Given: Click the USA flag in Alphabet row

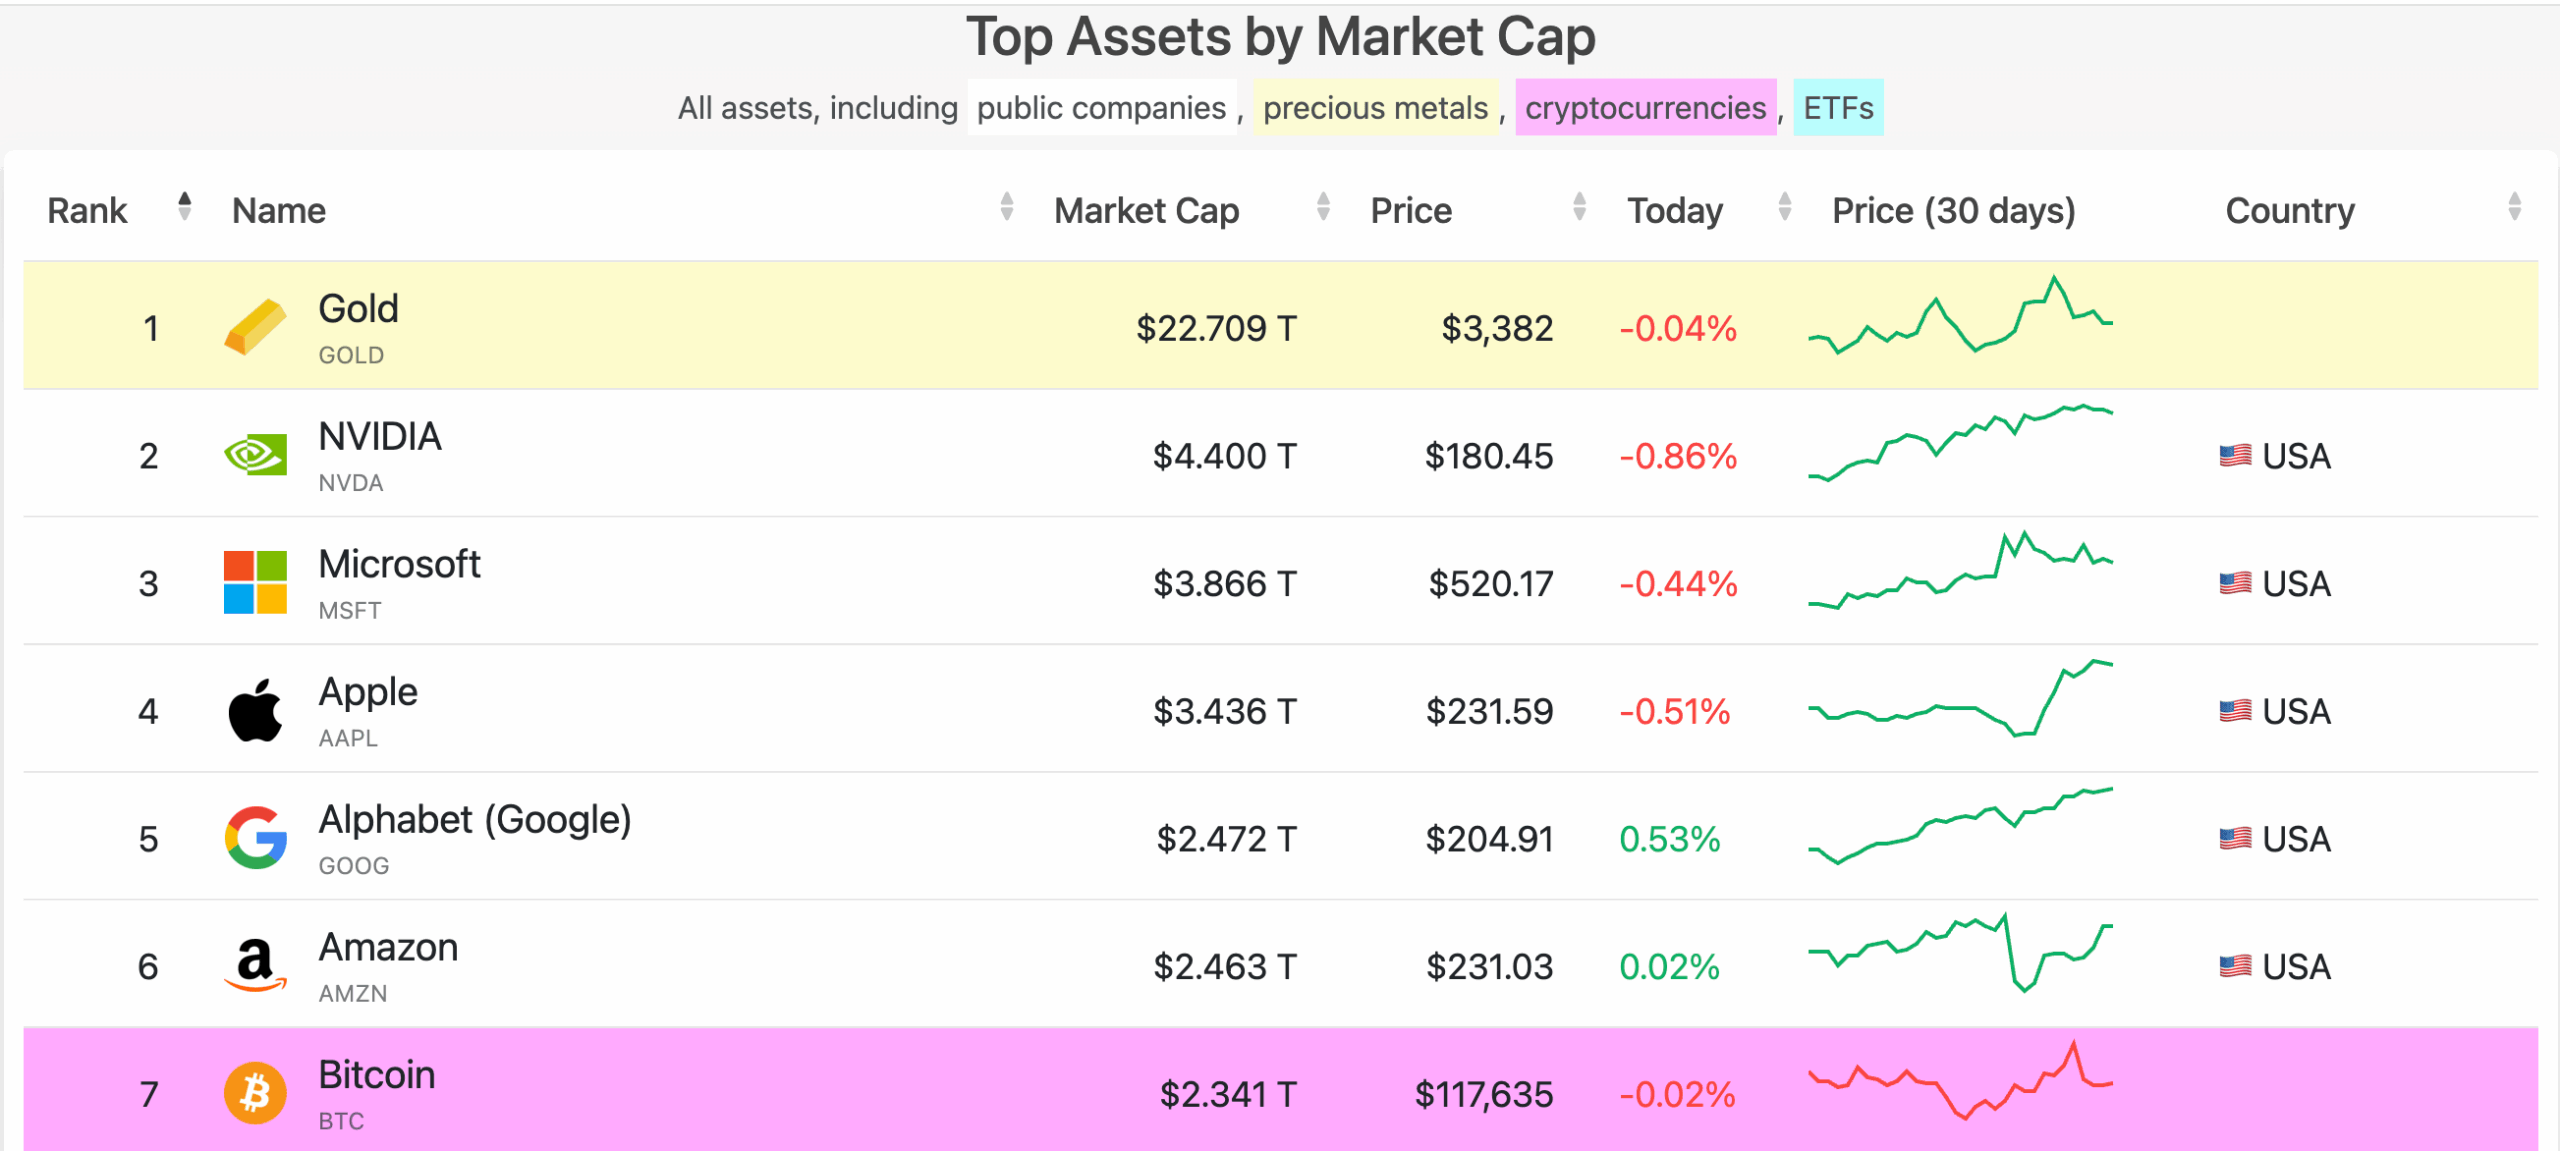Looking at the screenshot, I should click(2235, 839).
